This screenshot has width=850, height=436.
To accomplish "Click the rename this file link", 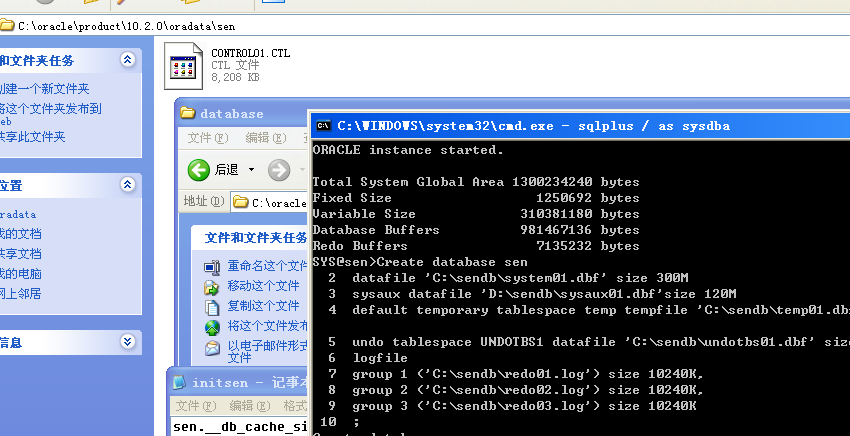I will [267, 266].
